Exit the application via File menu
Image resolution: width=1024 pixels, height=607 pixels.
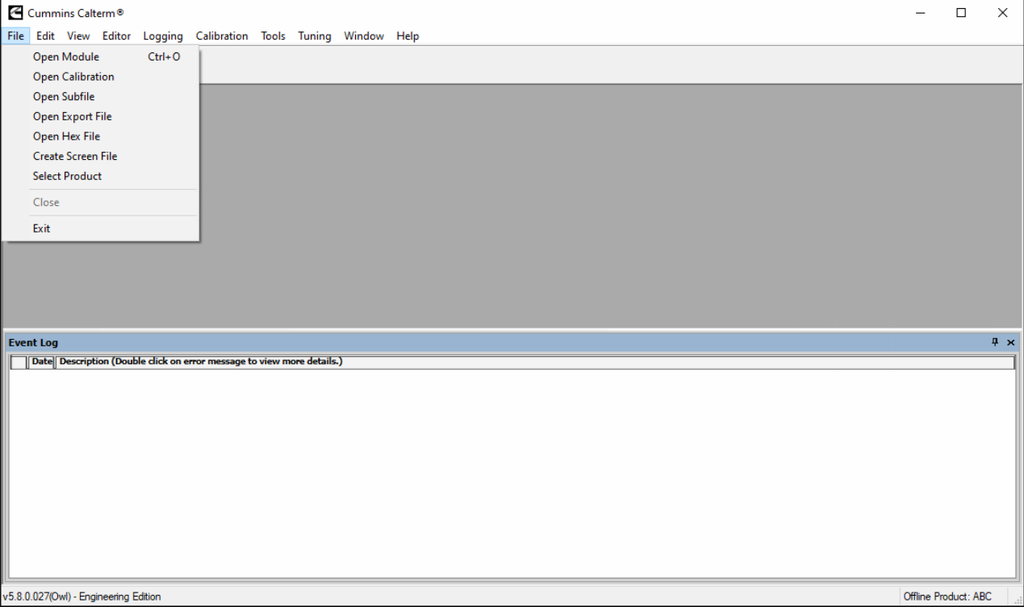tap(41, 229)
